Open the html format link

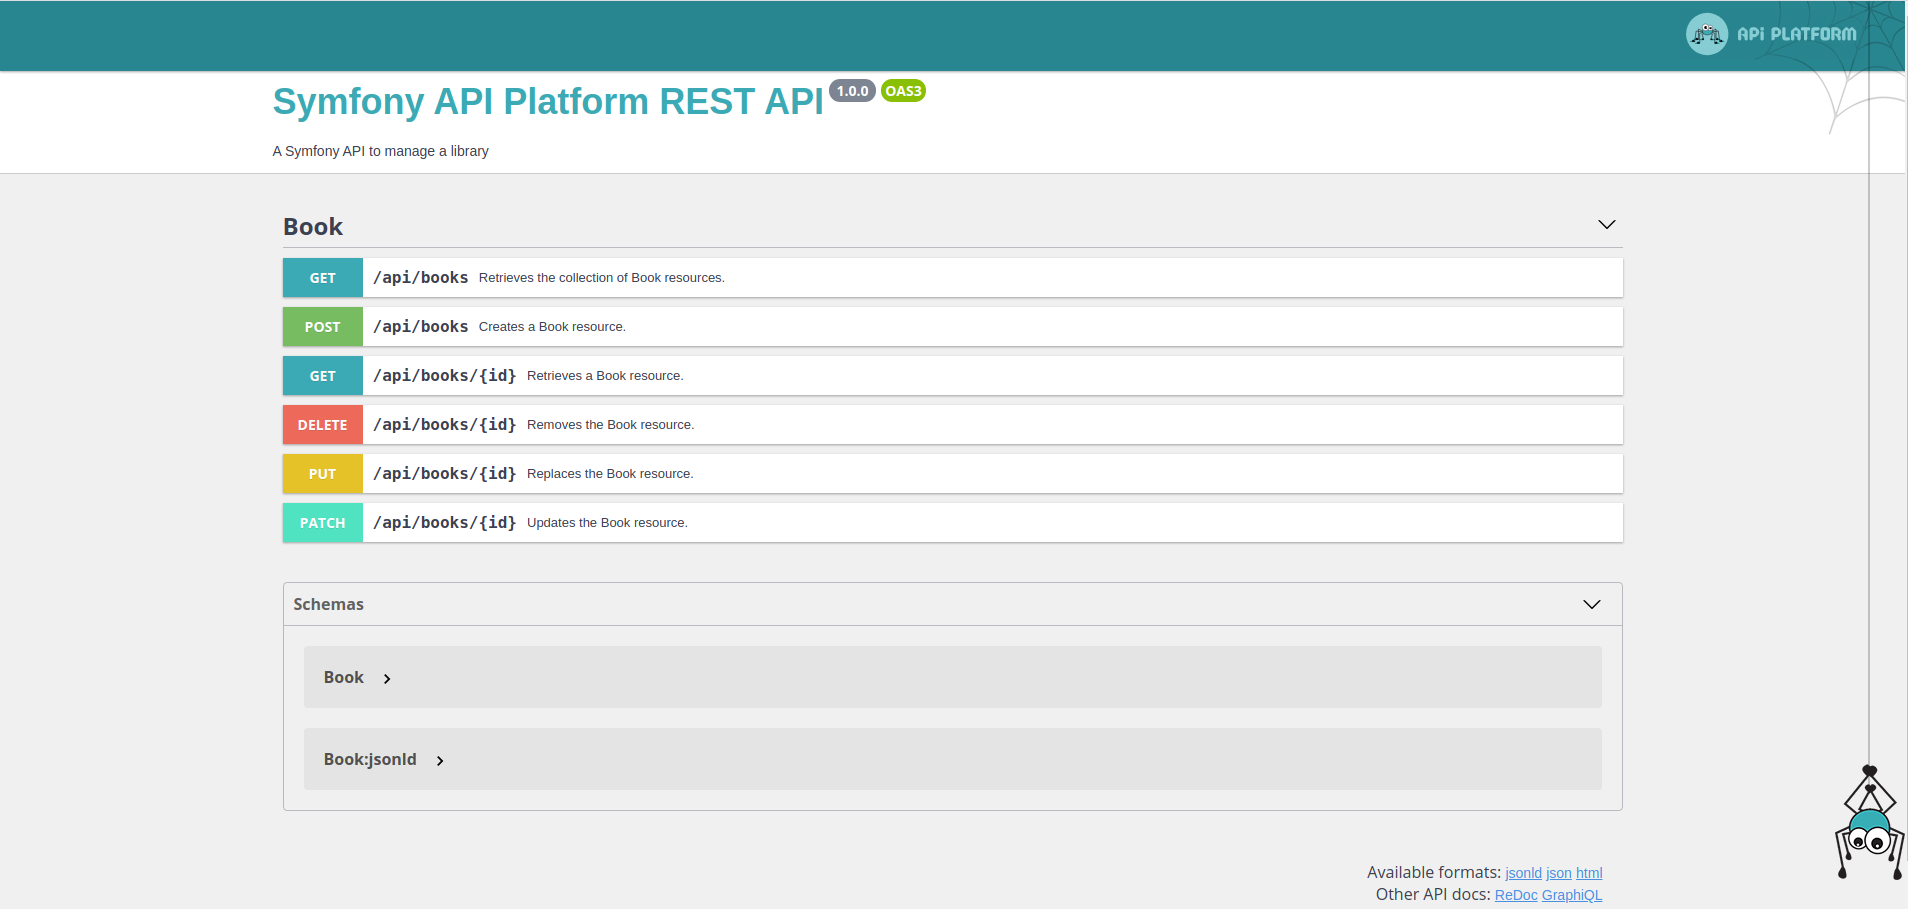(1589, 873)
